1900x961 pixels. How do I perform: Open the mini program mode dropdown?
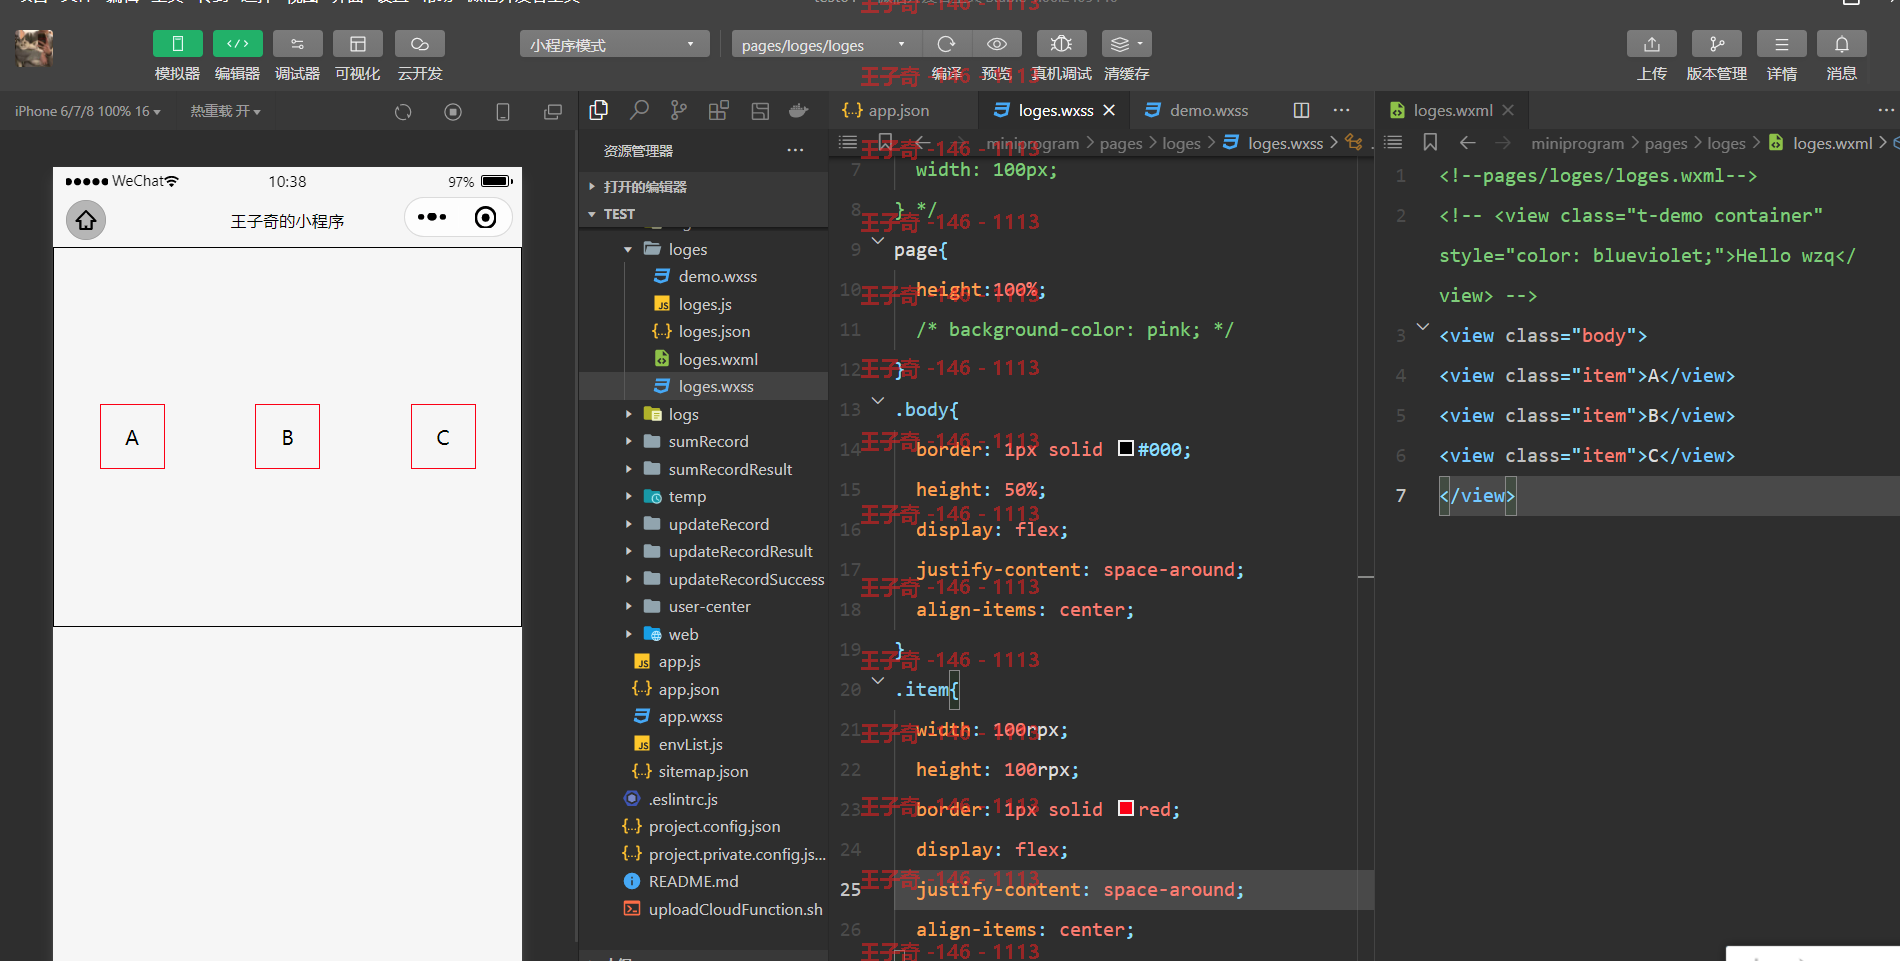point(614,45)
